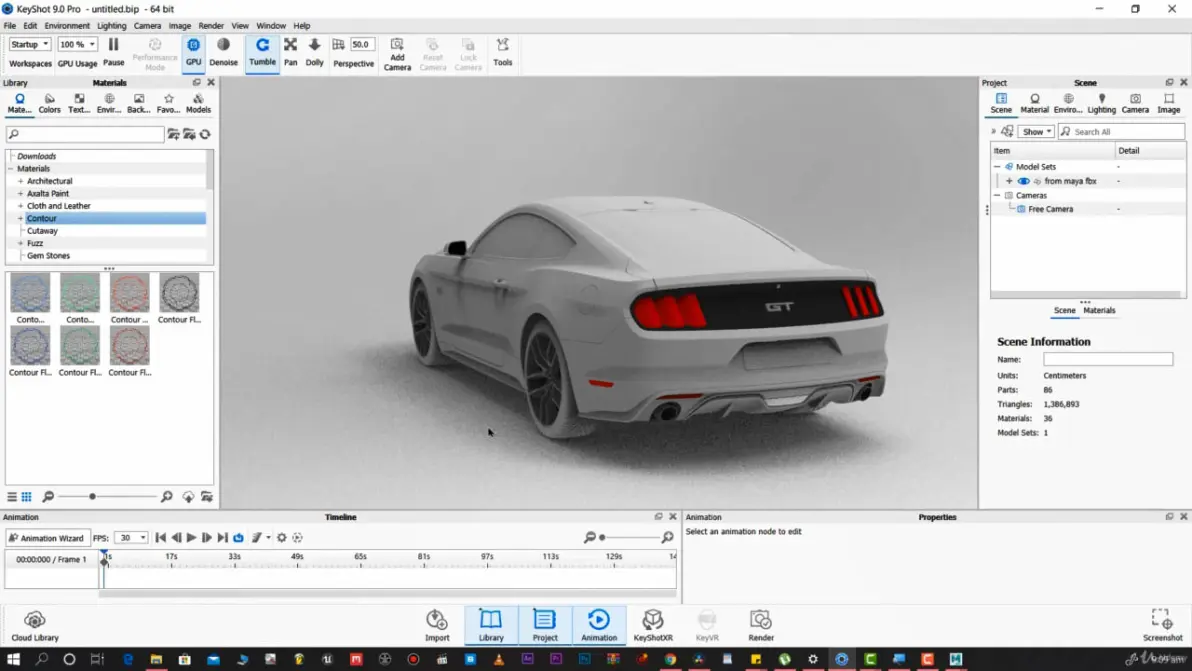Switch to Library Favorites tab
The width and height of the screenshot is (1192, 671).
point(168,103)
